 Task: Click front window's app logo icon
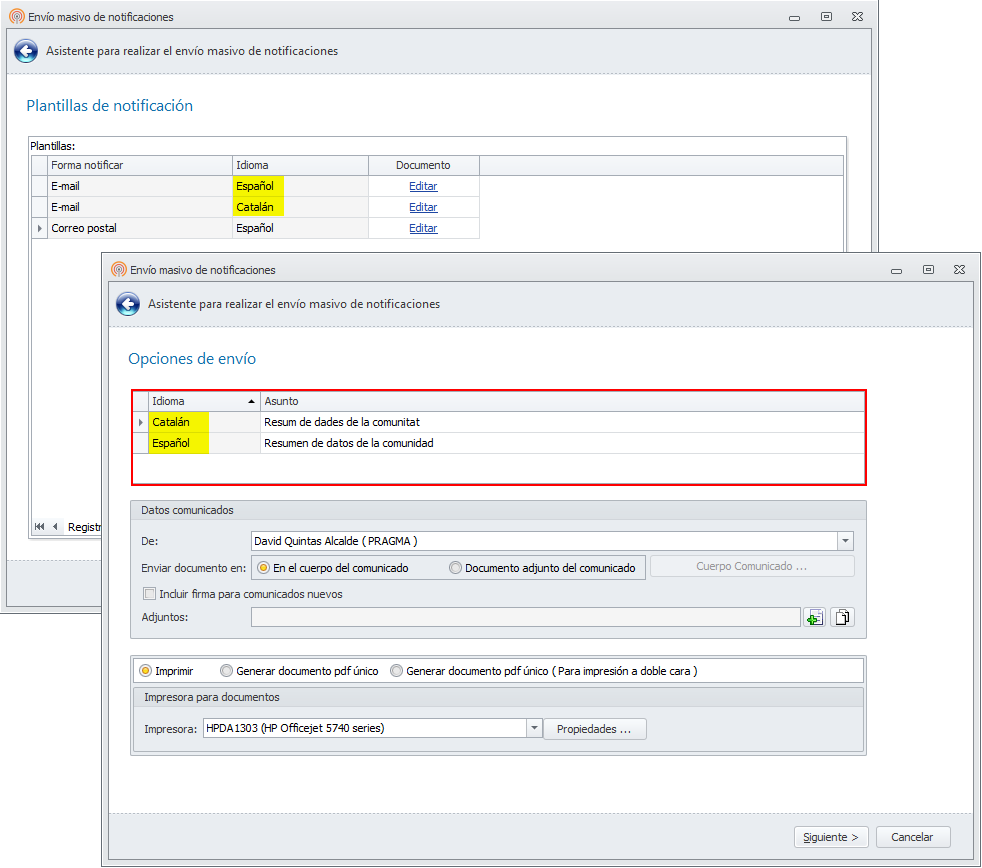(x=119, y=269)
